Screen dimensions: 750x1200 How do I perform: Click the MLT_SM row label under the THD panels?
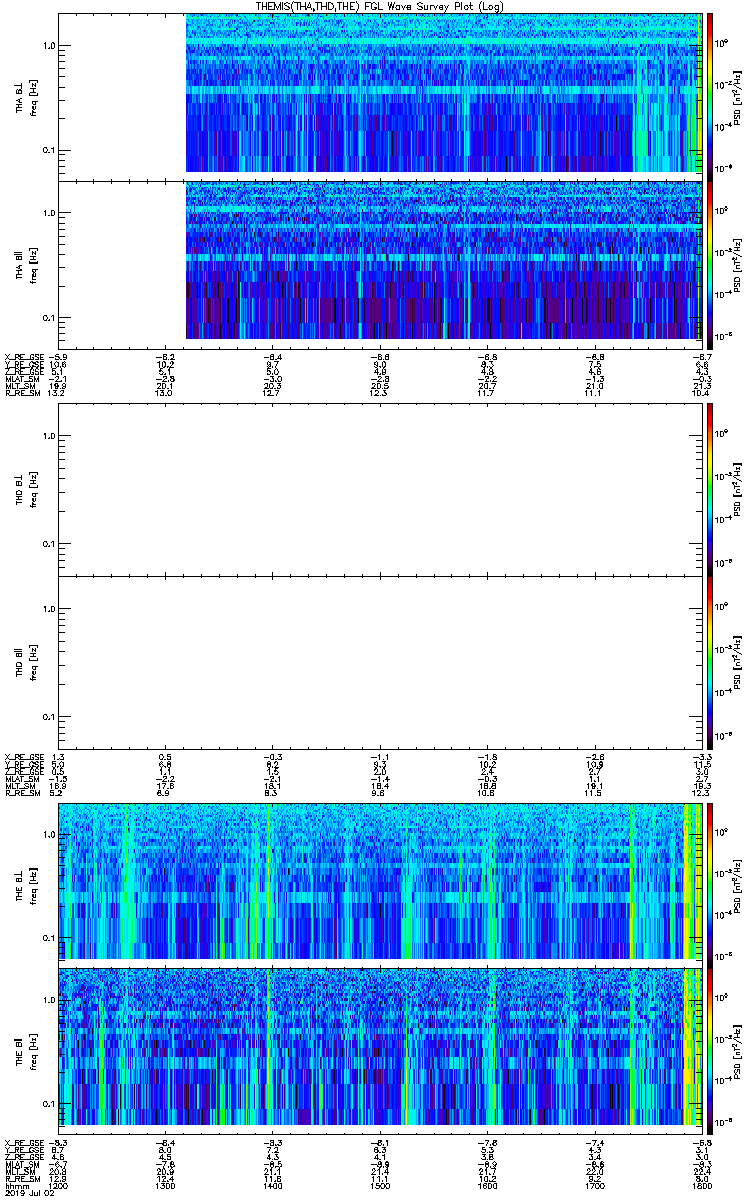18,787
